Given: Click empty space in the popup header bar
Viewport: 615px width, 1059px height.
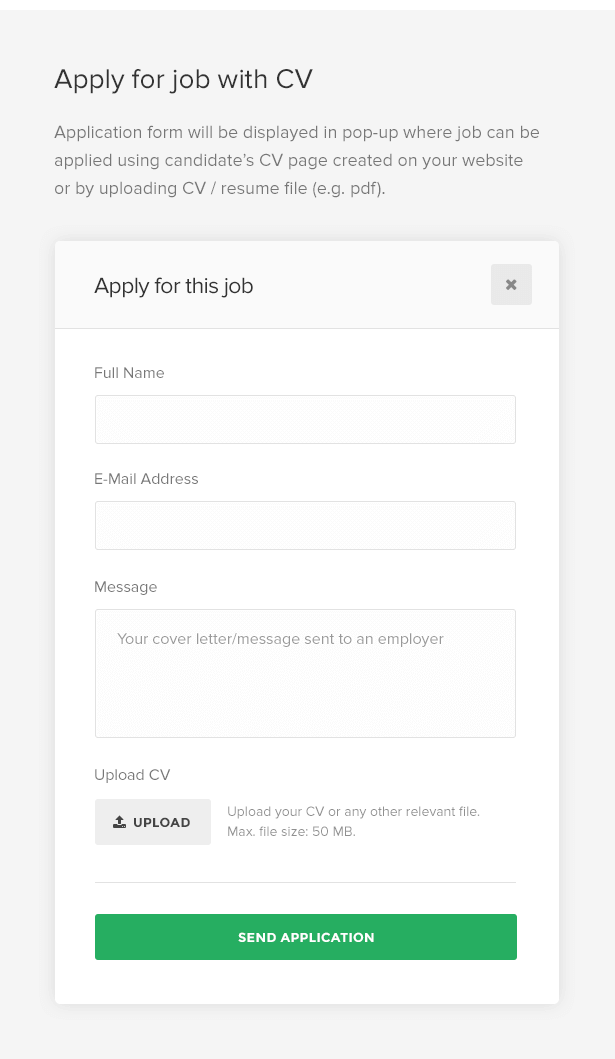Looking at the screenshot, I should point(380,286).
